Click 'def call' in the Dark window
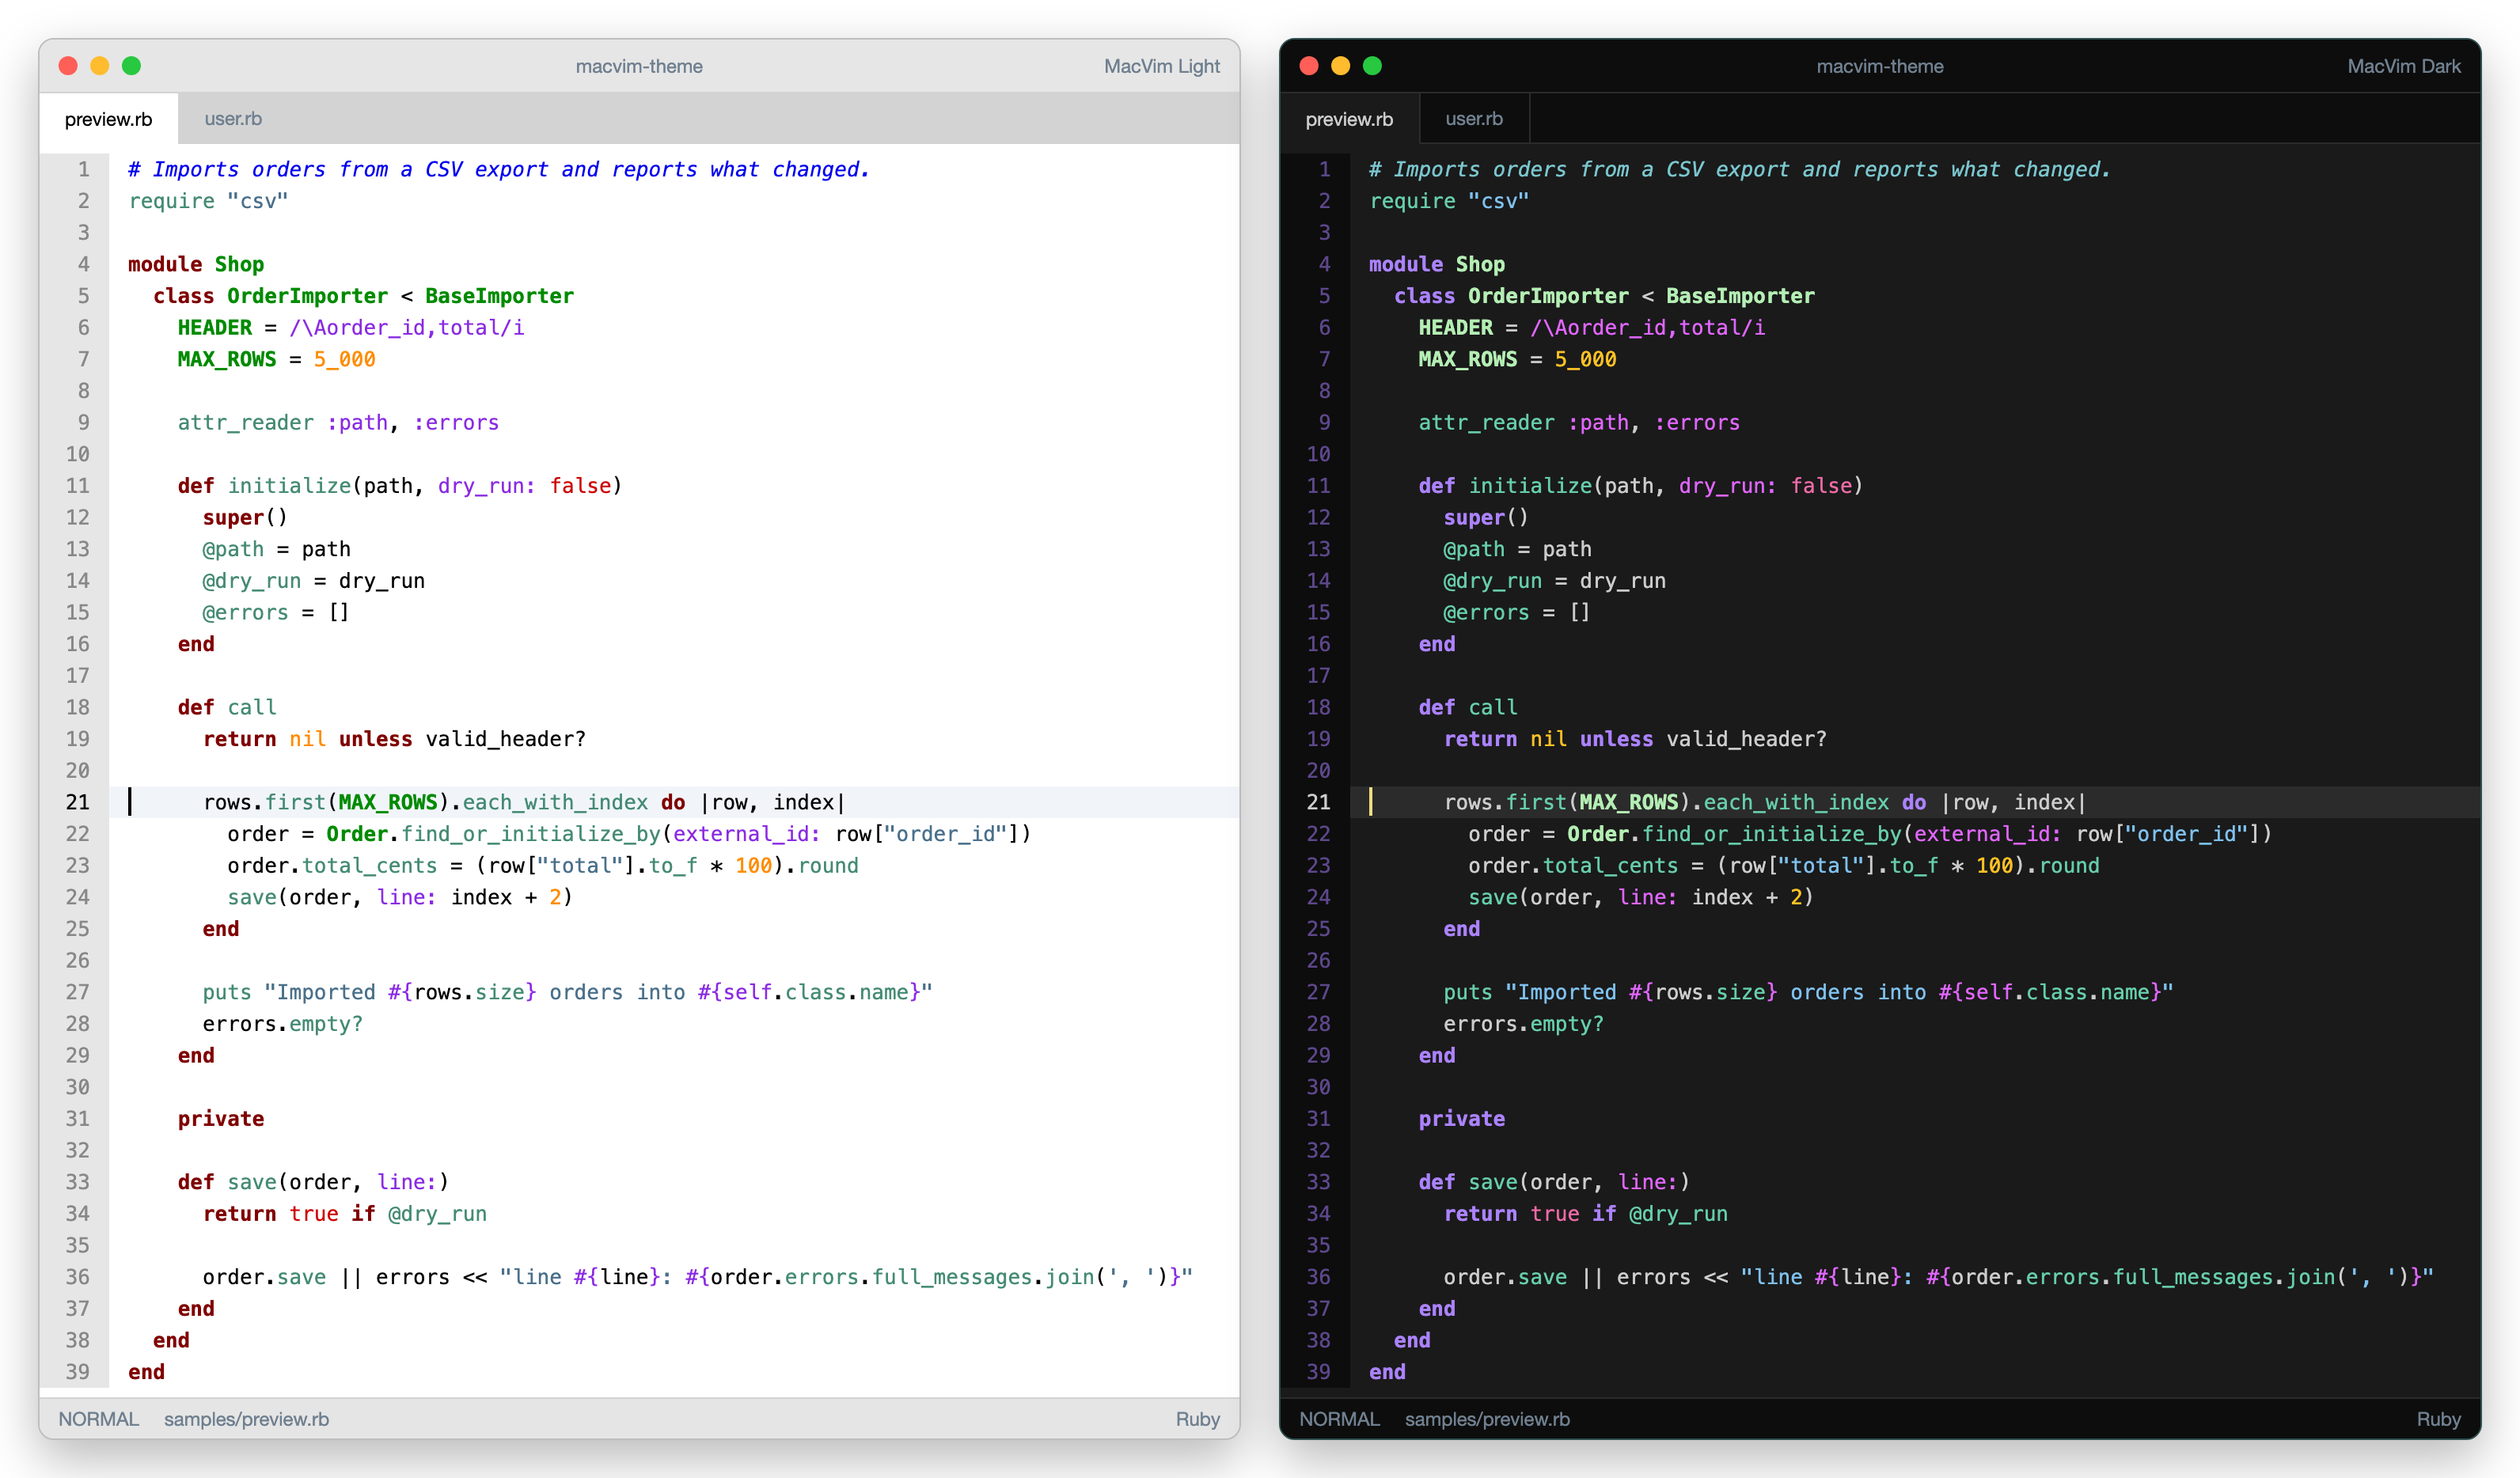This screenshot has height=1478, width=2520. tap(1468, 707)
